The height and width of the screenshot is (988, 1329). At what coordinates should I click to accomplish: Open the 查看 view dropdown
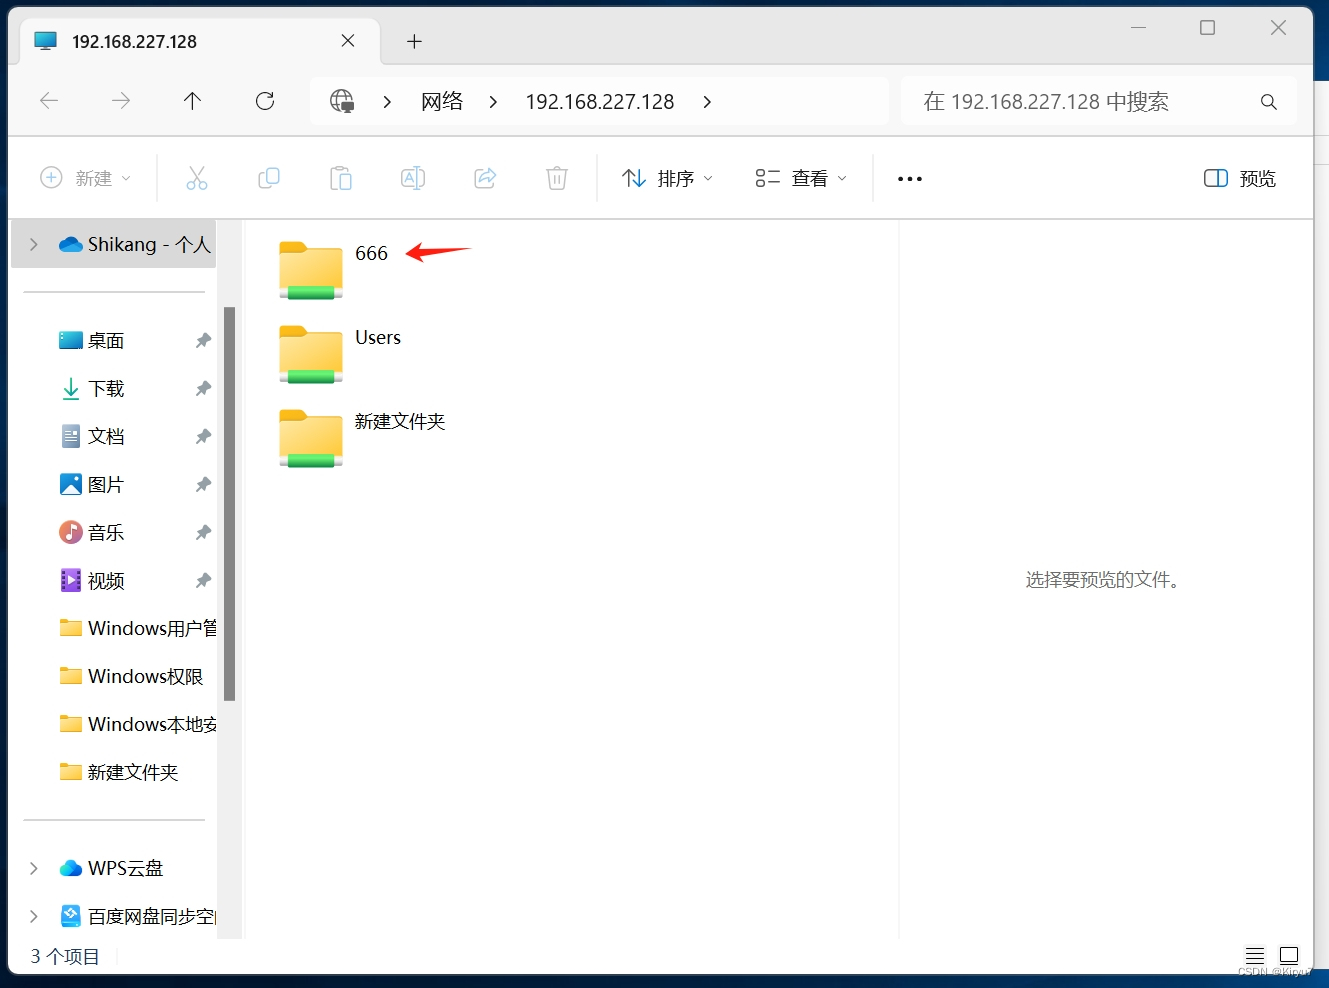801,179
